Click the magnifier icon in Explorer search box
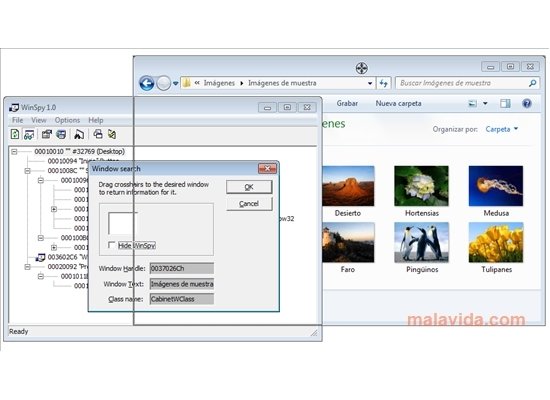 (x=532, y=83)
